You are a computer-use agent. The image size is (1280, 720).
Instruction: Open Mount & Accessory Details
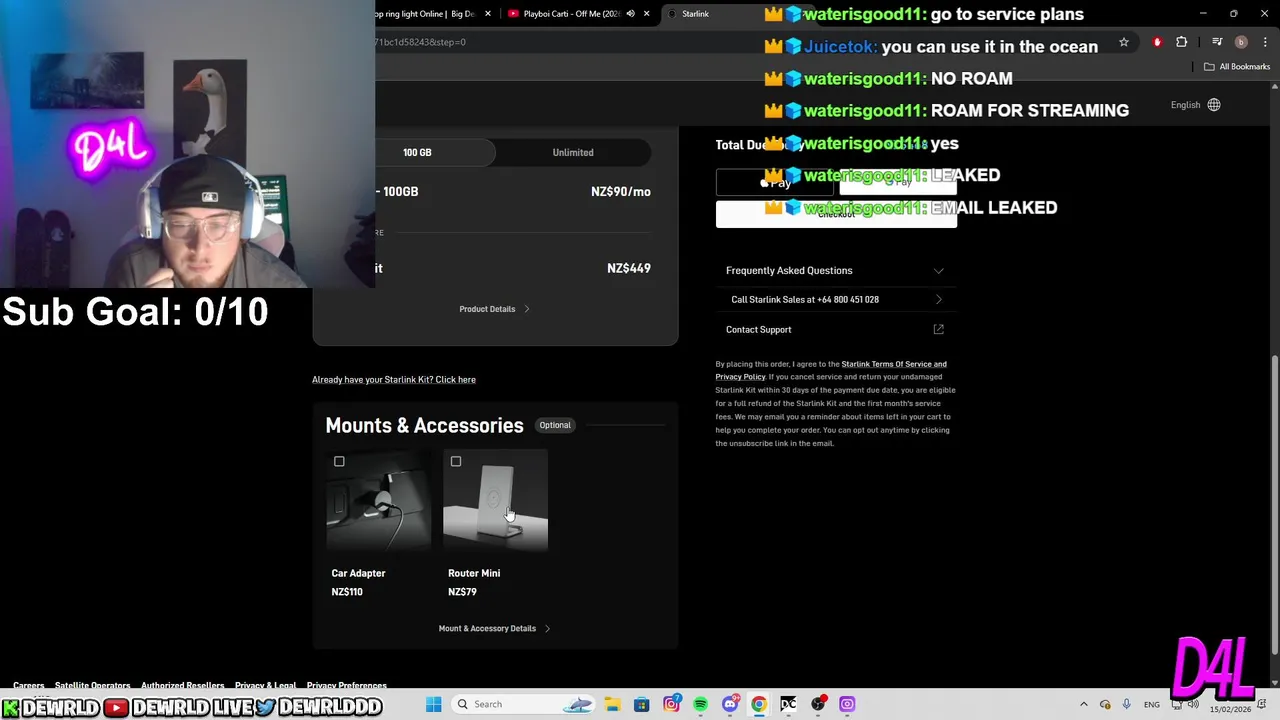[494, 628]
